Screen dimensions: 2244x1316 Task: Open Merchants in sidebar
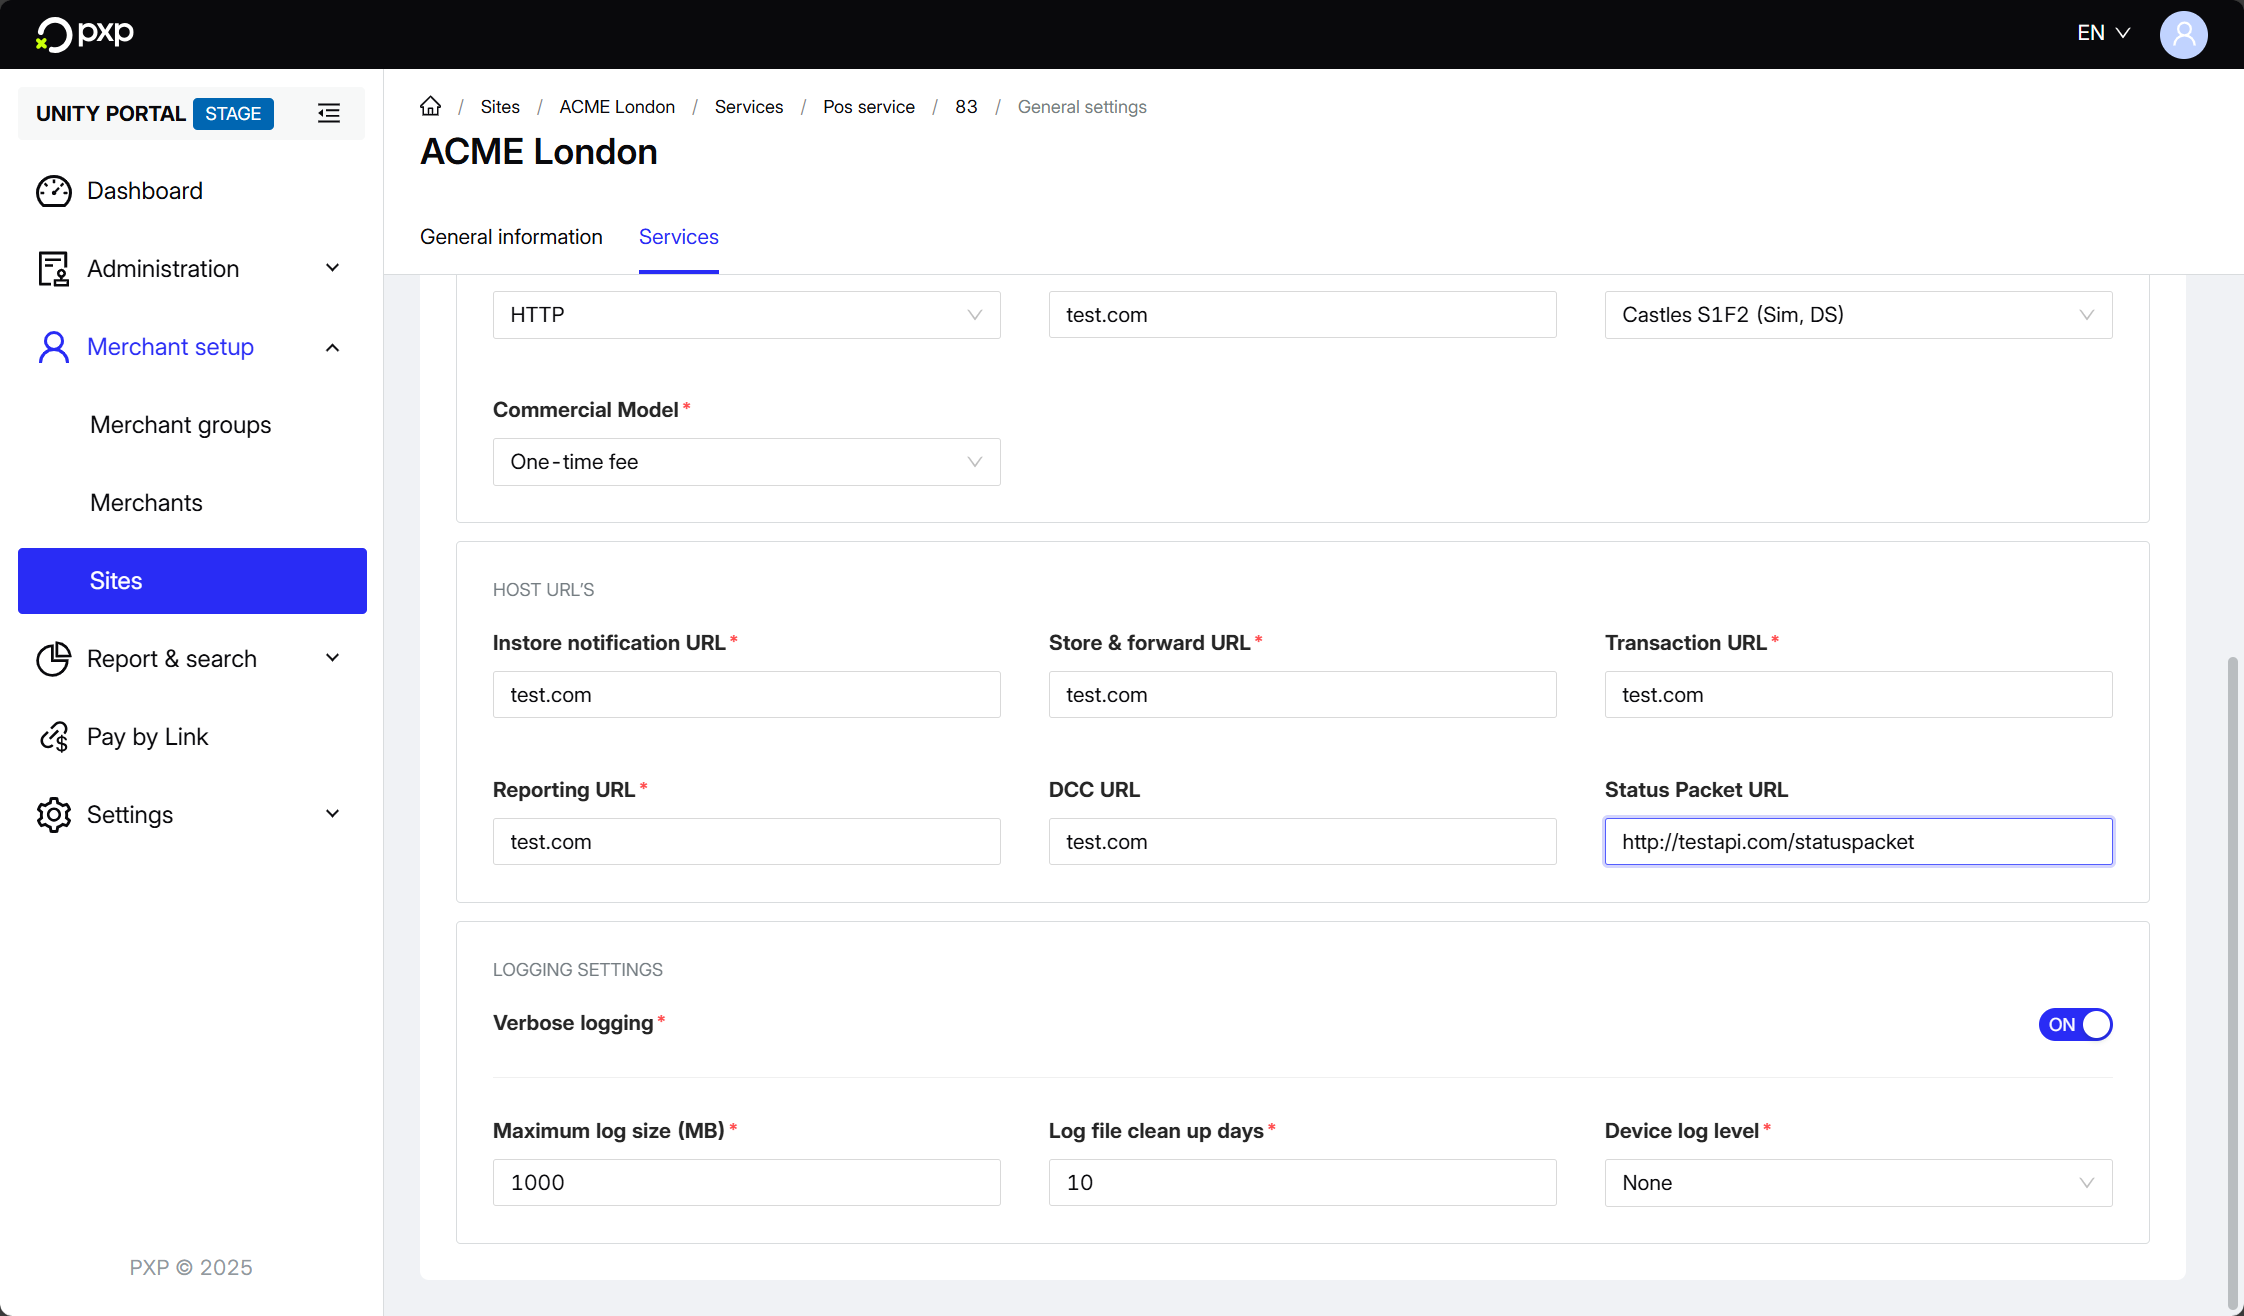tap(146, 503)
